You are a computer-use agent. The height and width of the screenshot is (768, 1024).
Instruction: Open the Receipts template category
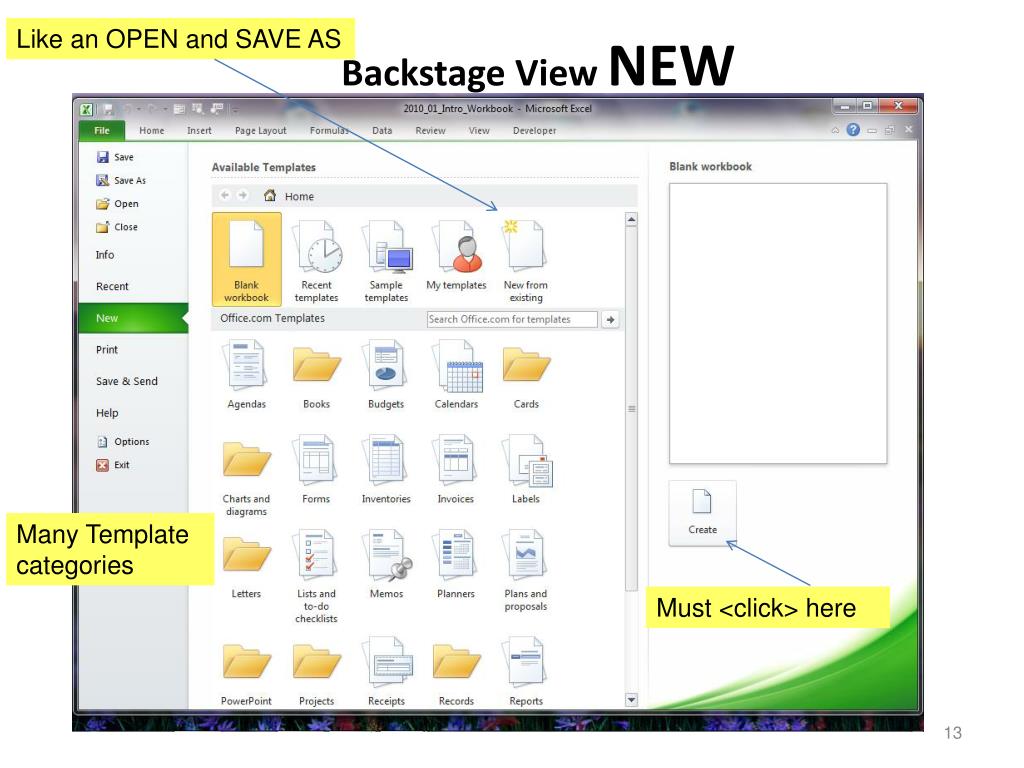pos(387,672)
